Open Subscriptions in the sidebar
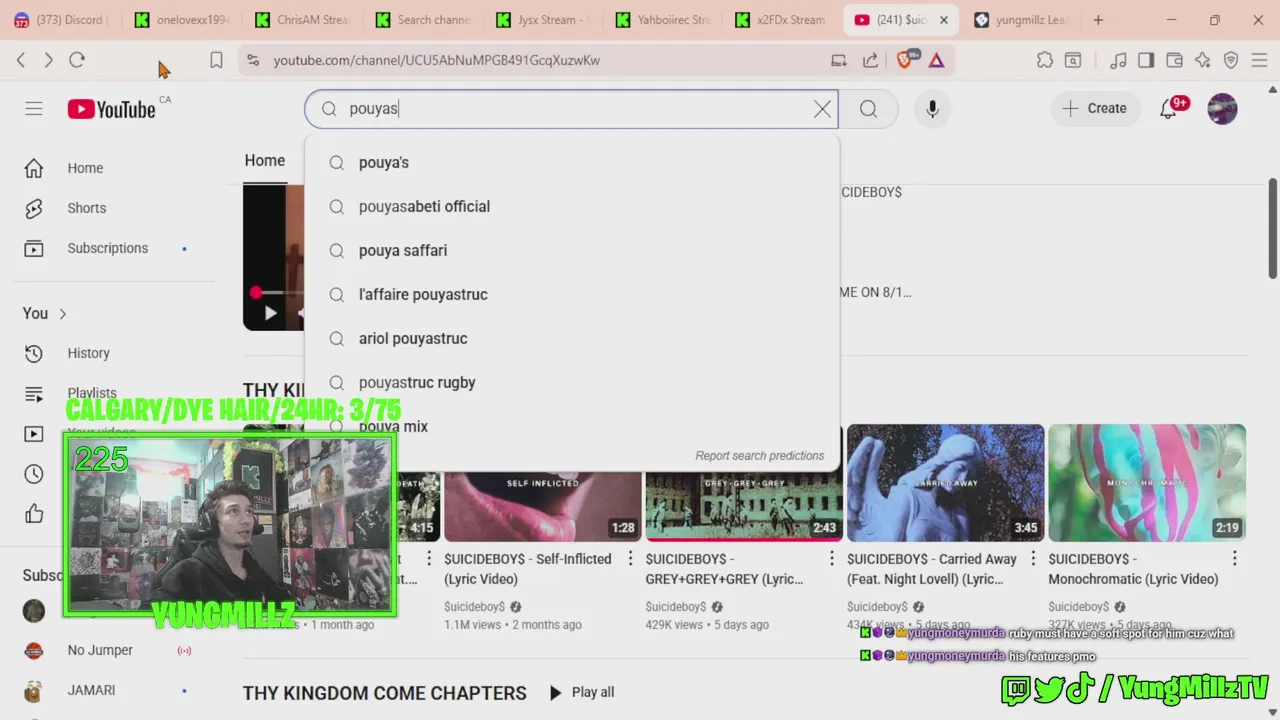 110,248
